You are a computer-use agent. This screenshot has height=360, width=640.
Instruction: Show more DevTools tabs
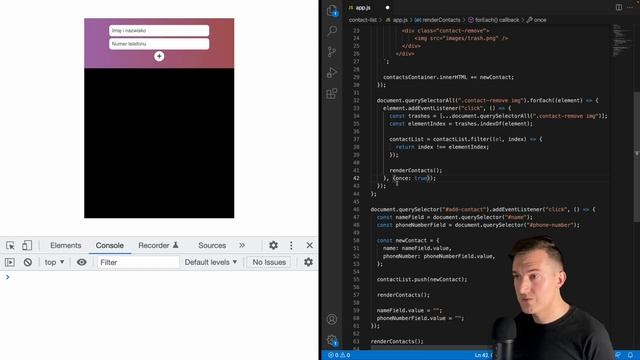point(242,245)
